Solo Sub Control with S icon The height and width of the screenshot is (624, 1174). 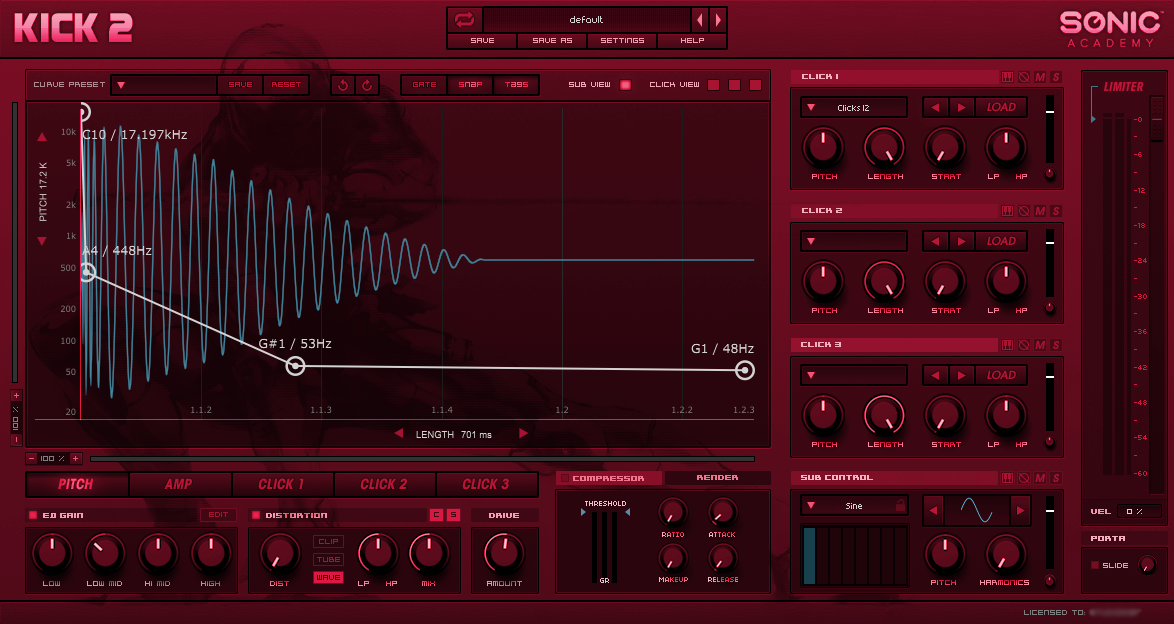(x=1056, y=477)
